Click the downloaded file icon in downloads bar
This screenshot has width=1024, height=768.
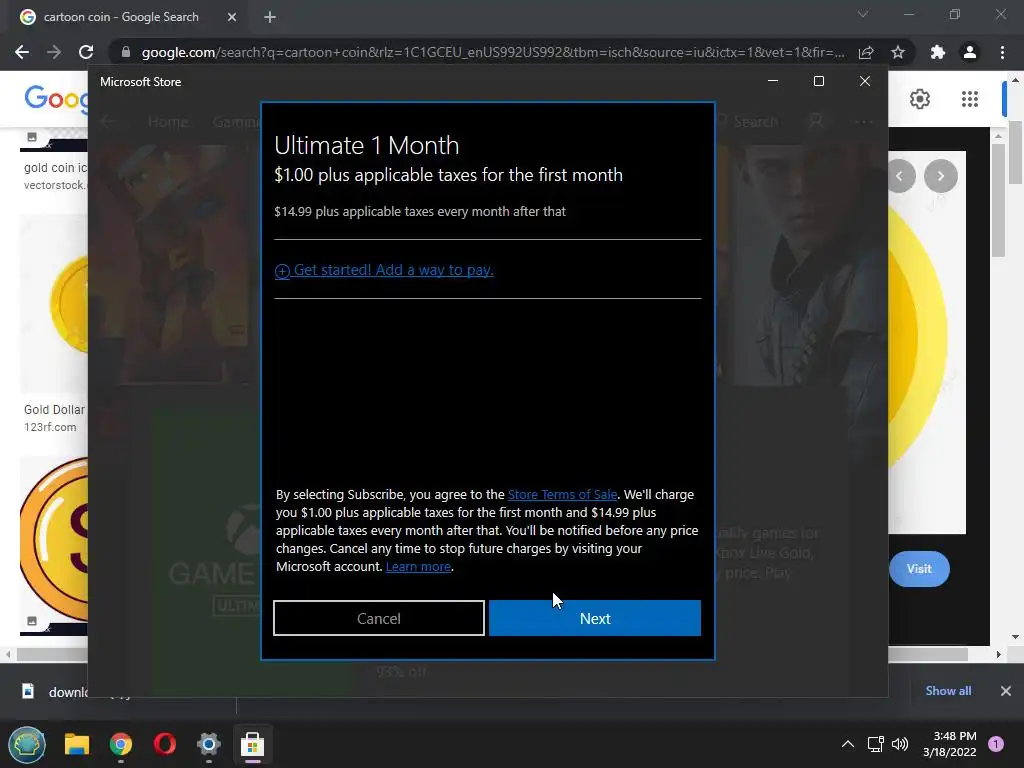27,691
